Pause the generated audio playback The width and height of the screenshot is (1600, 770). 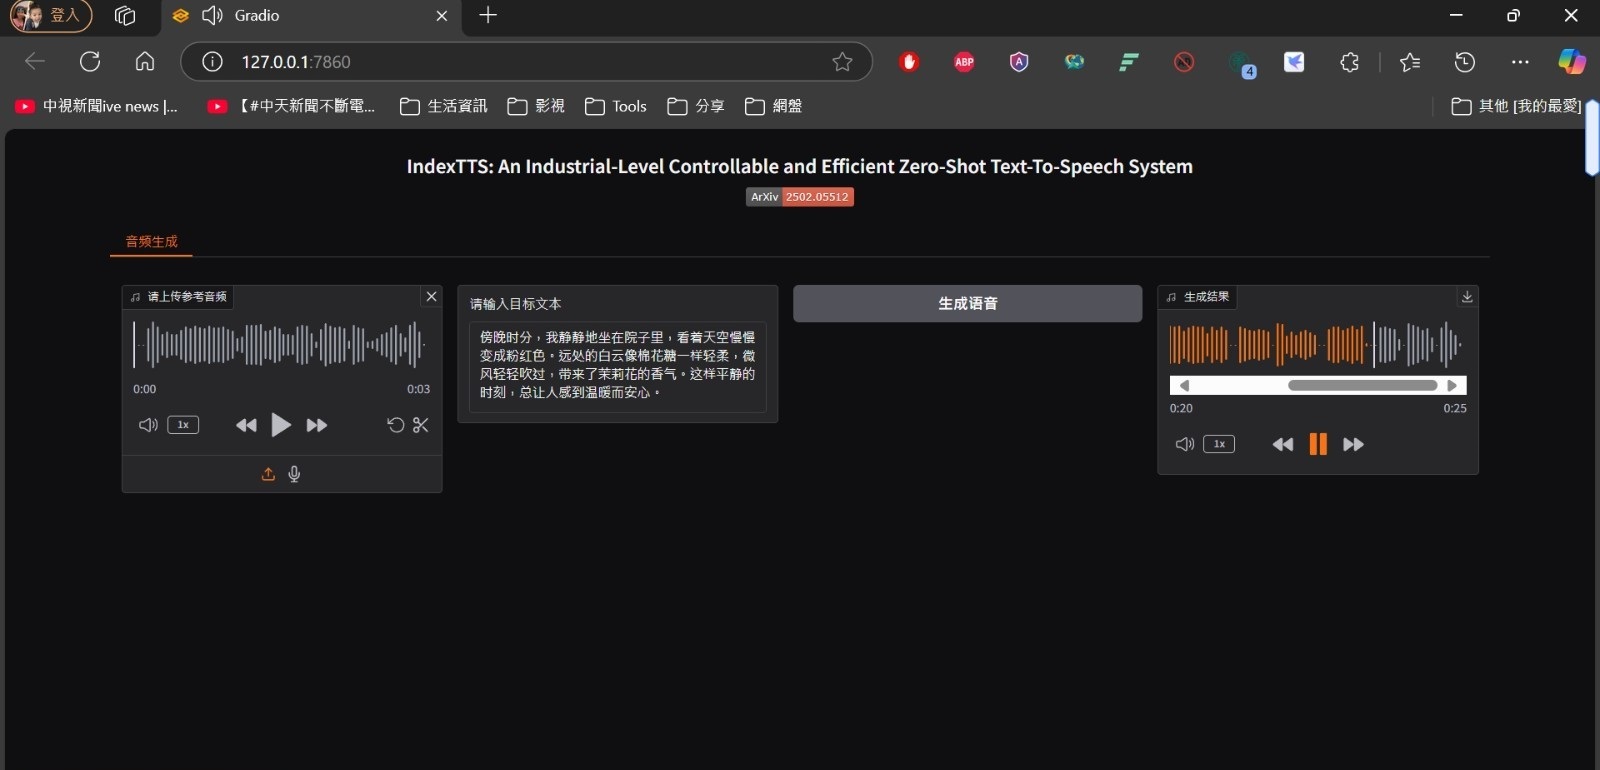(1318, 444)
